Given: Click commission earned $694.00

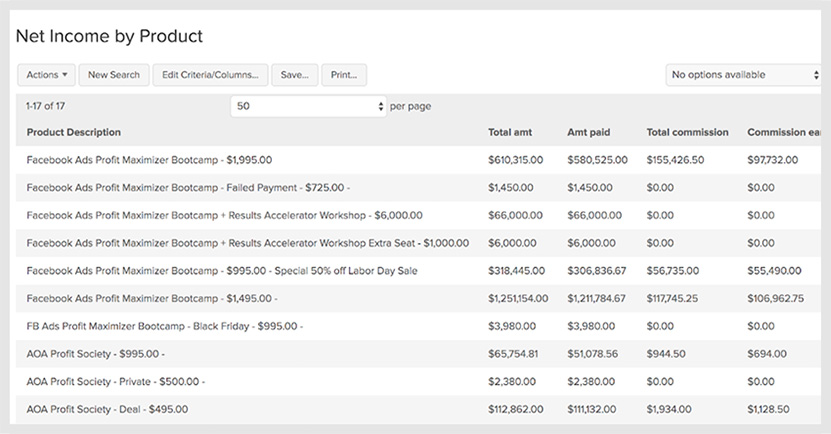Looking at the screenshot, I should (767, 354).
